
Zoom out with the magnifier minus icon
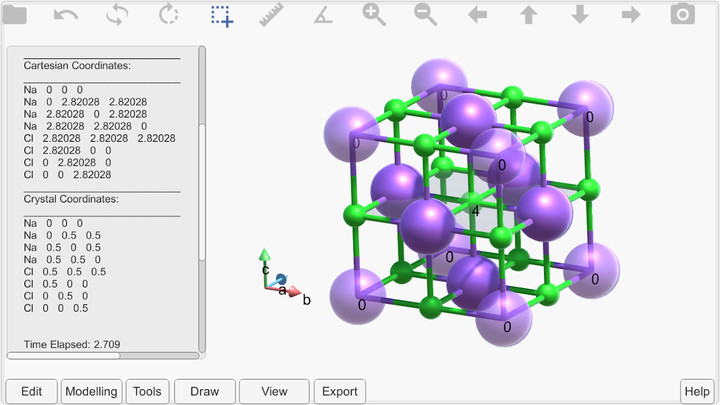tap(426, 15)
